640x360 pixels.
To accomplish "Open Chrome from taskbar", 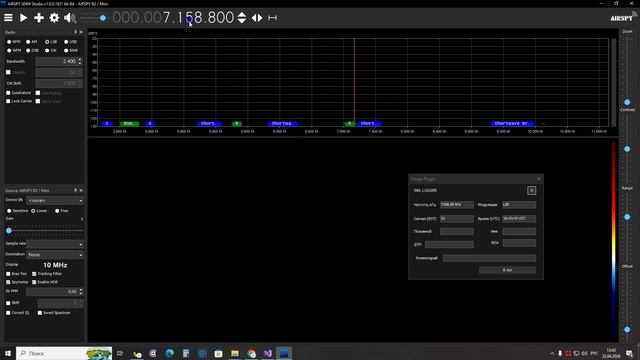I will (x=251, y=353).
